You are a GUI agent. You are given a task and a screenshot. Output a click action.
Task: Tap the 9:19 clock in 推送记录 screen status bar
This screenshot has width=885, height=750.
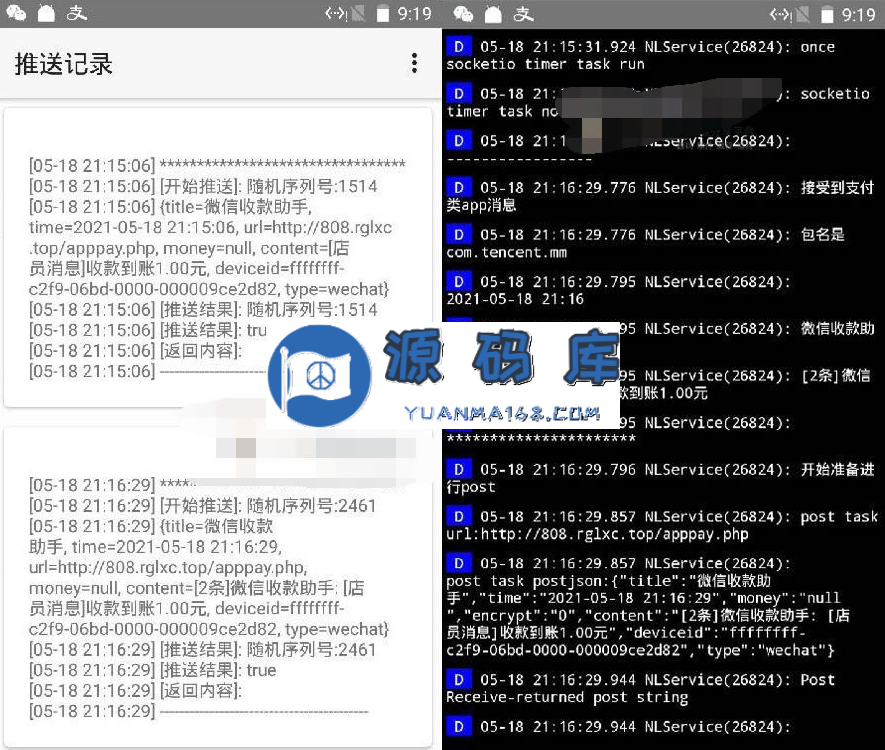[414, 14]
